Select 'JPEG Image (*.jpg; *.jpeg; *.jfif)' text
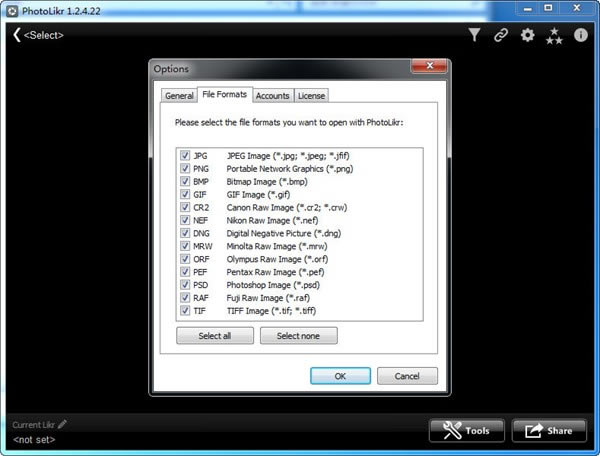600x456 pixels. [288, 156]
